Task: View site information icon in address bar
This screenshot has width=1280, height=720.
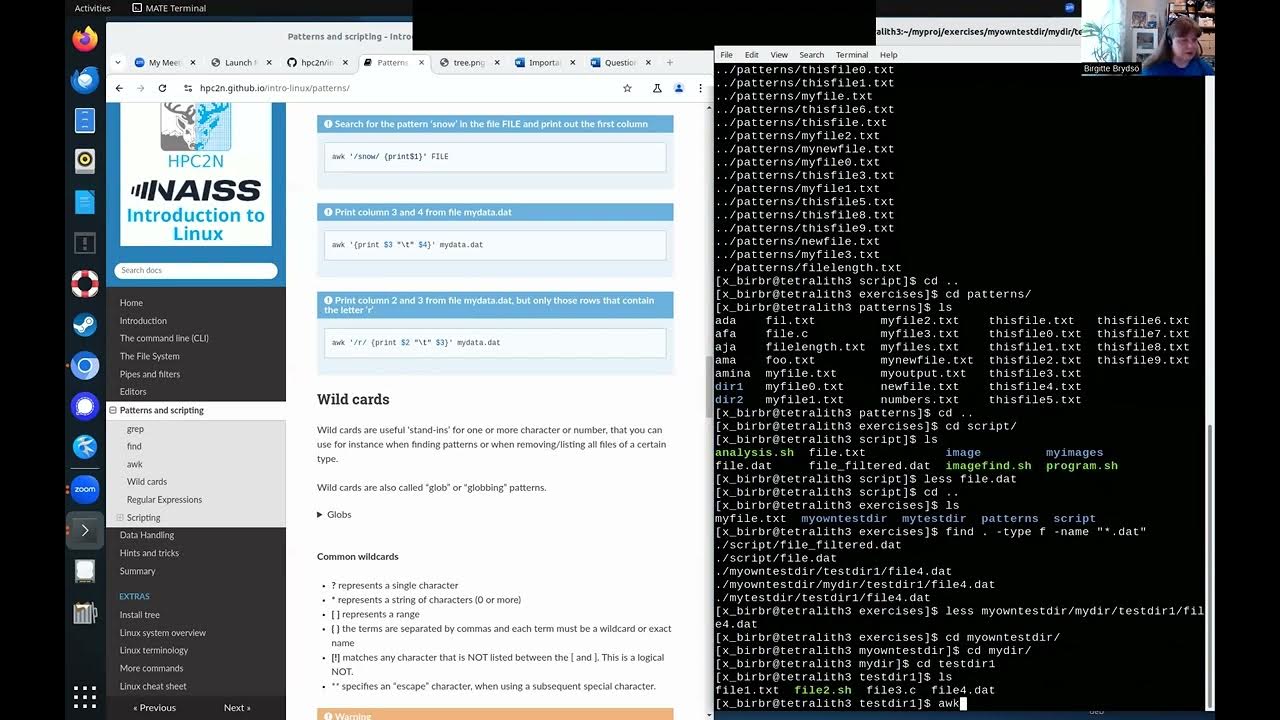Action: click(188, 88)
